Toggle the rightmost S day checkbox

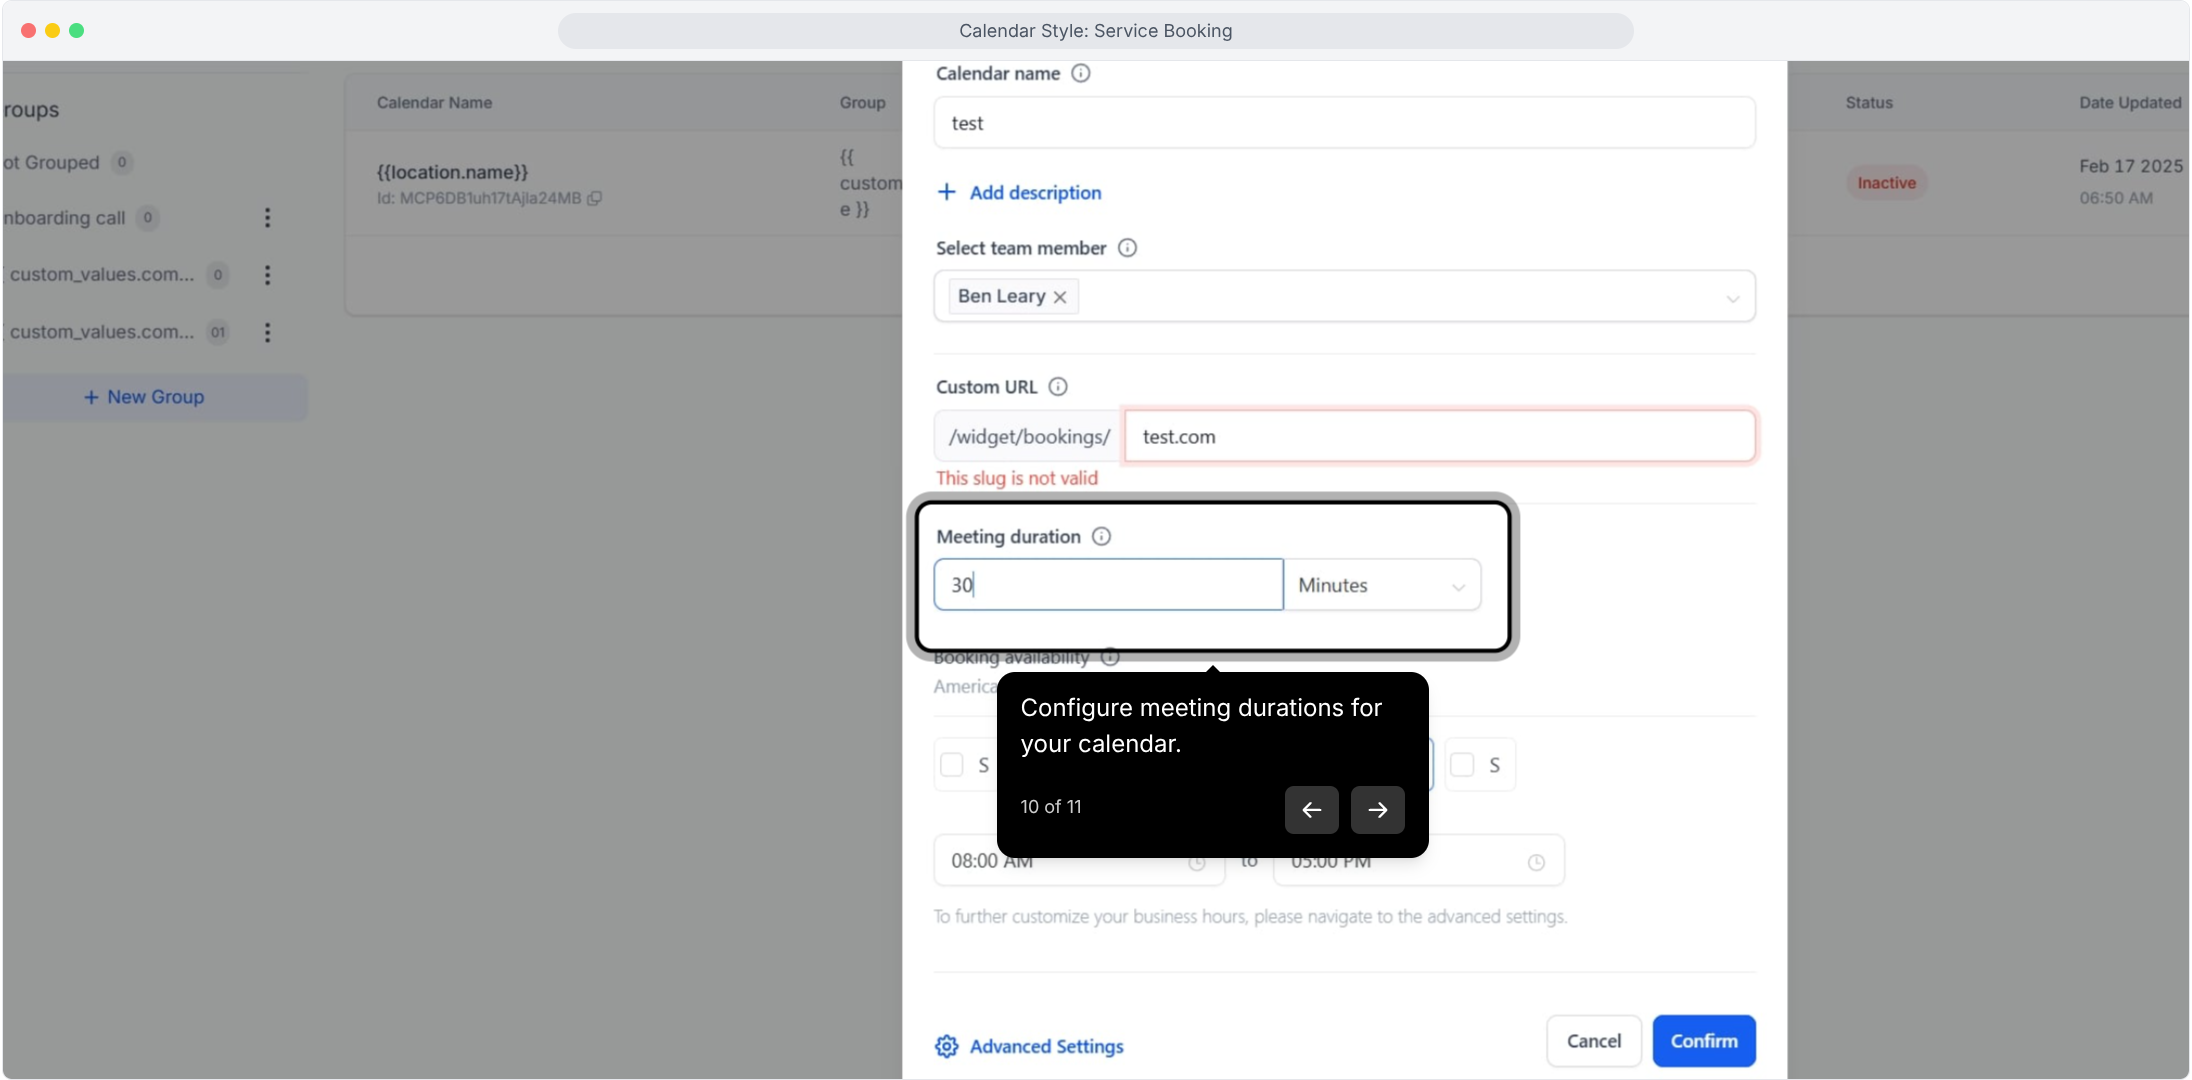point(1463,765)
